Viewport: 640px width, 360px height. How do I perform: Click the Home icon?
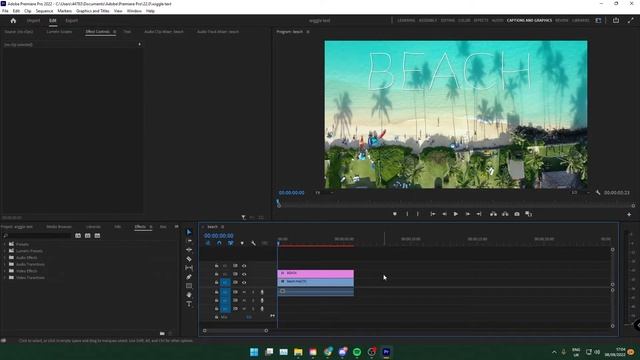(13, 20)
